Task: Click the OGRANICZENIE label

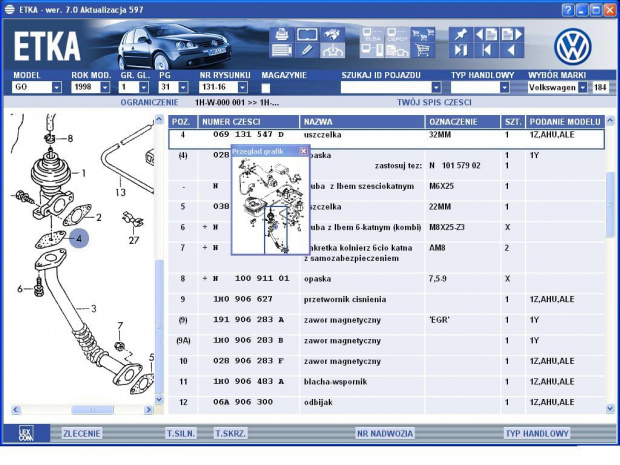Action: tap(149, 102)
